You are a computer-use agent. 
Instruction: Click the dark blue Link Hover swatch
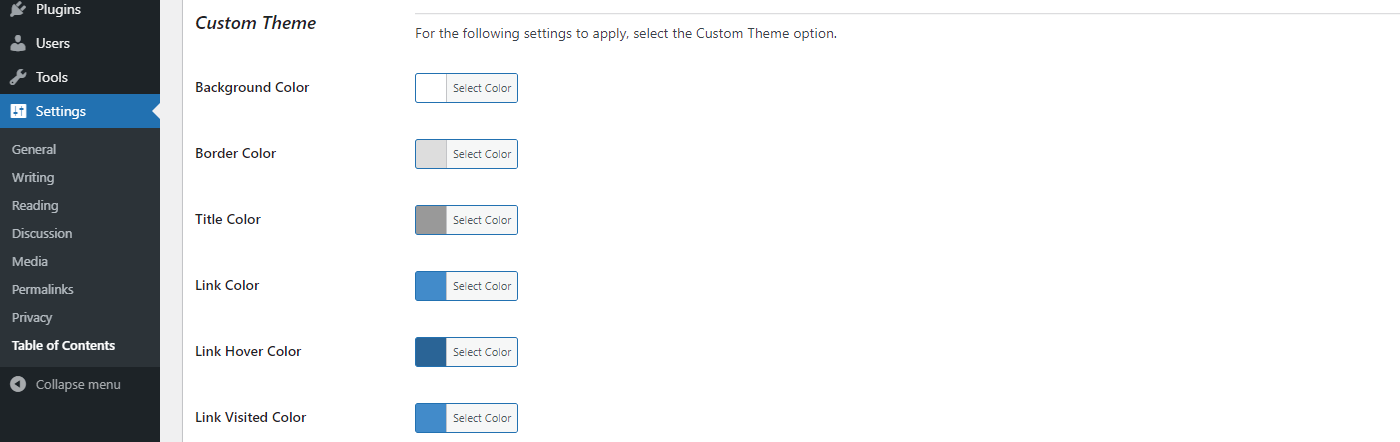431,352
